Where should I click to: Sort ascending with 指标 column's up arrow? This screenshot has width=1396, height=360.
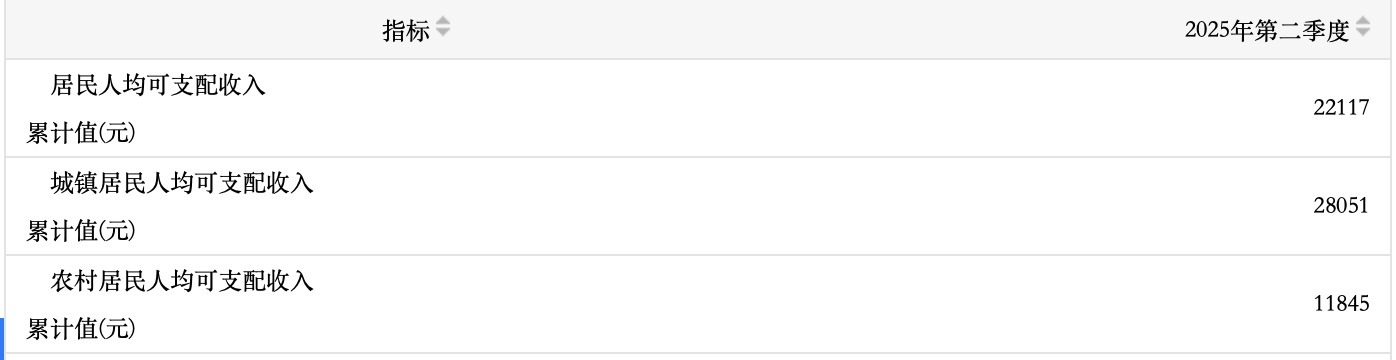point(443,23)
